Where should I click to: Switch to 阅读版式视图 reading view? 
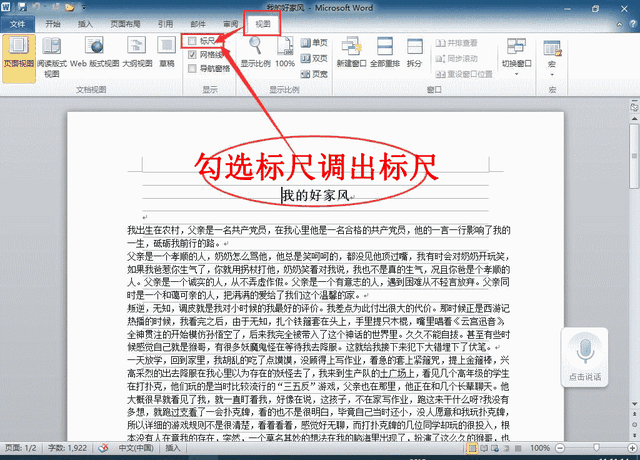coord(52,57)
